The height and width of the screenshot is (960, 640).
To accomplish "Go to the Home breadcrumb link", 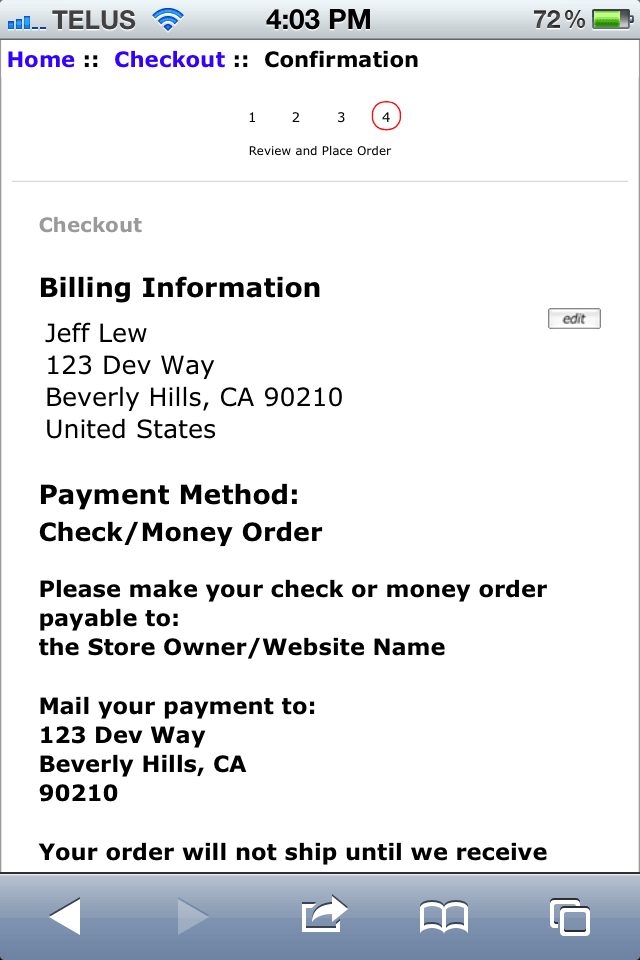I will 41,59.
